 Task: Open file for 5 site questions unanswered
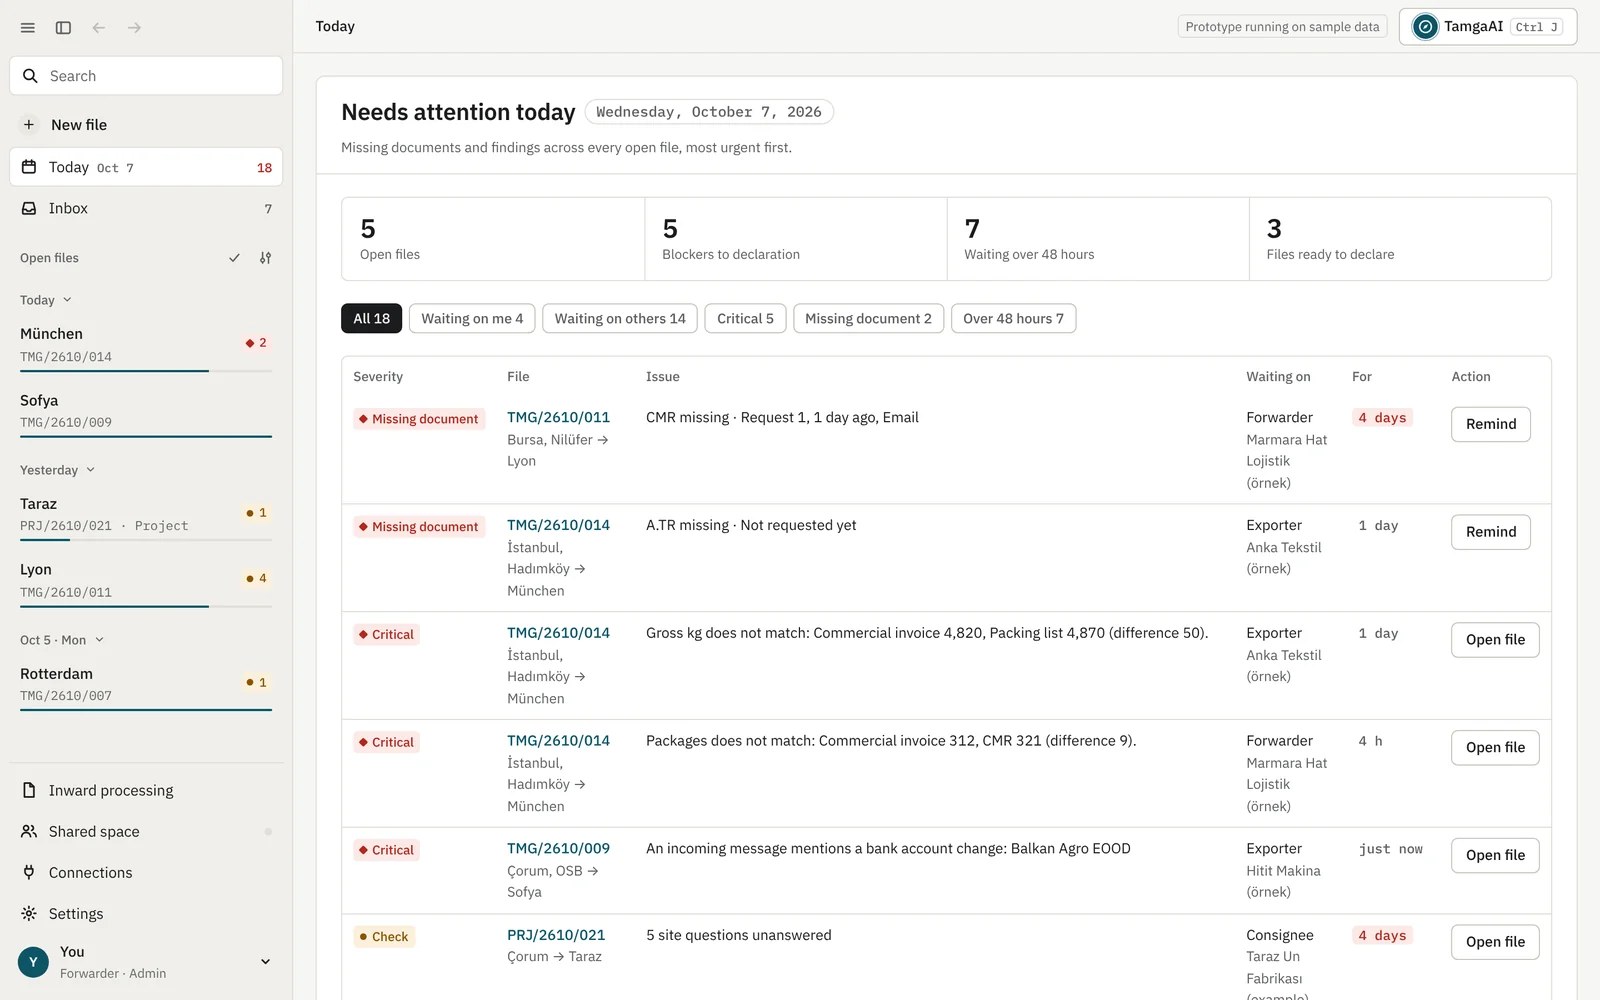coord(1495,942)
